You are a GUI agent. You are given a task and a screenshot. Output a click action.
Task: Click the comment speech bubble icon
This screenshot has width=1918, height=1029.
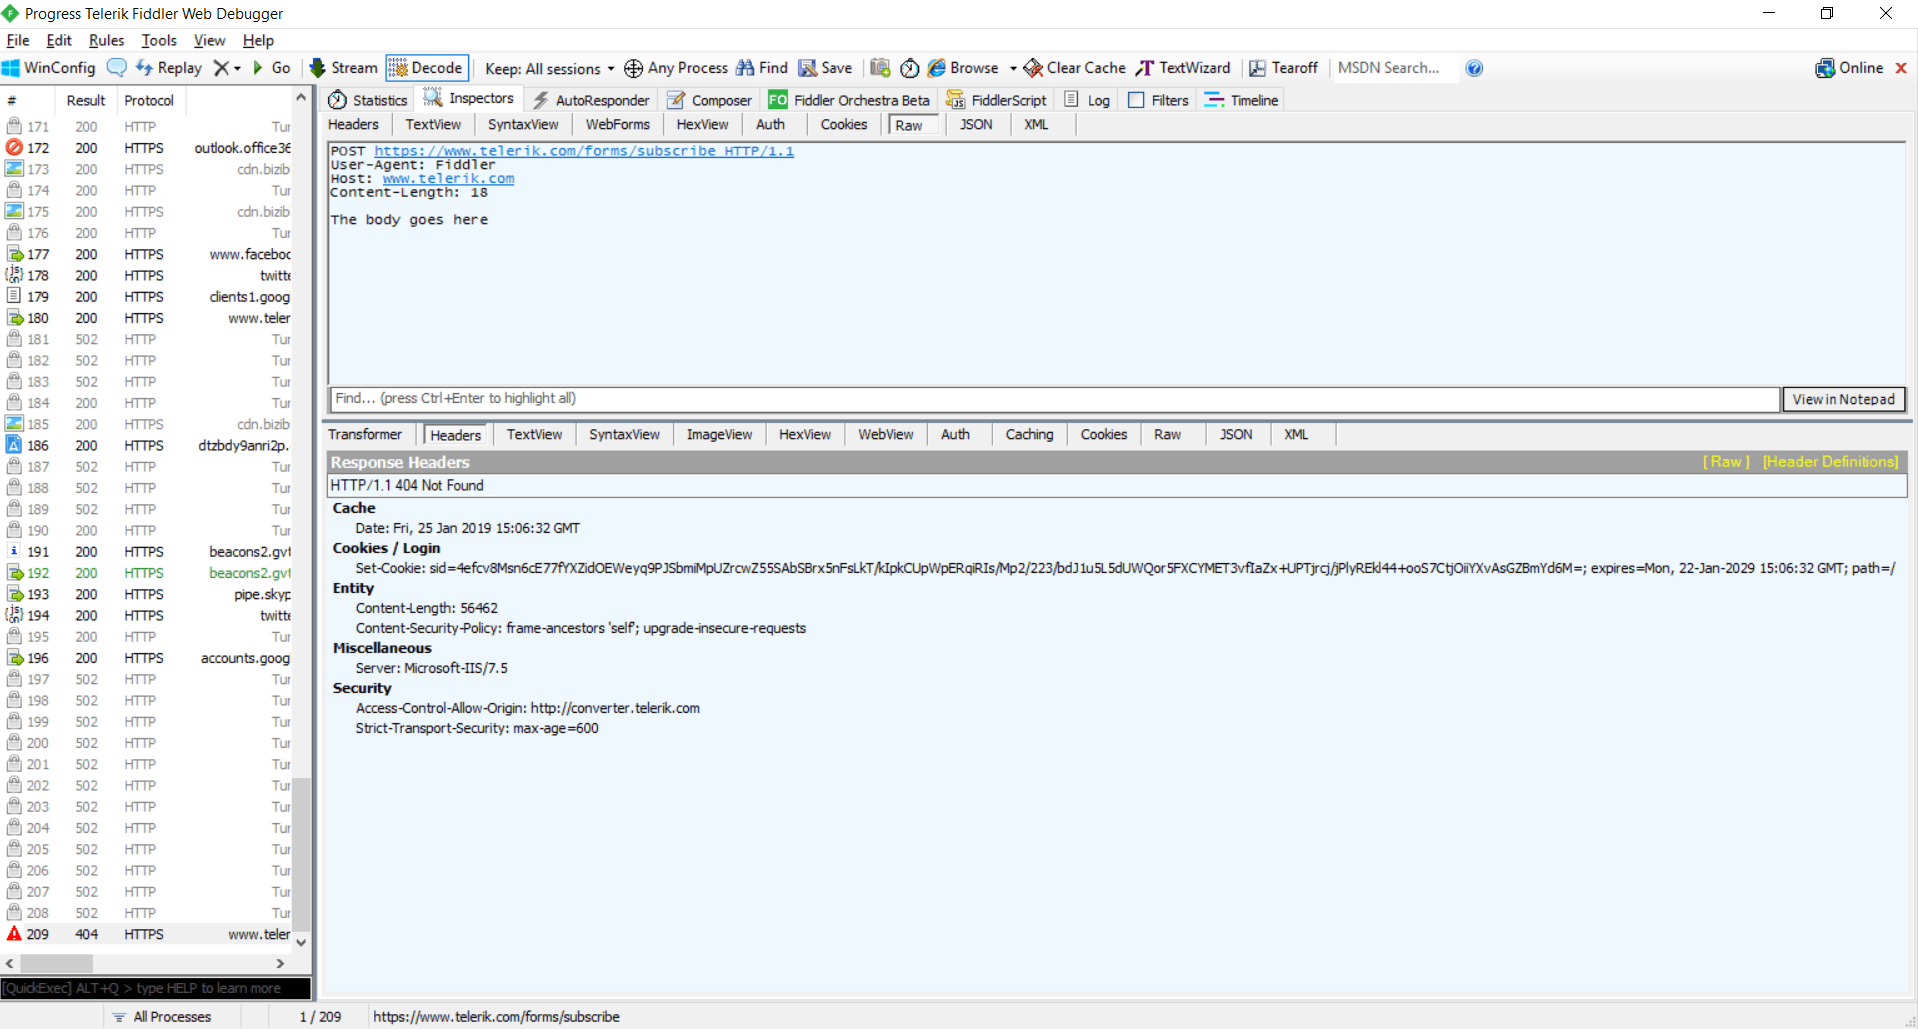point(117,68)
